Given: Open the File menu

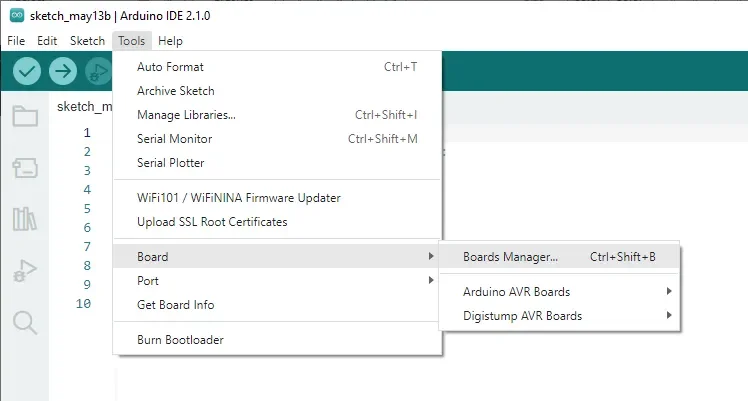Looking at the screenshot, I should coord(16,41).
